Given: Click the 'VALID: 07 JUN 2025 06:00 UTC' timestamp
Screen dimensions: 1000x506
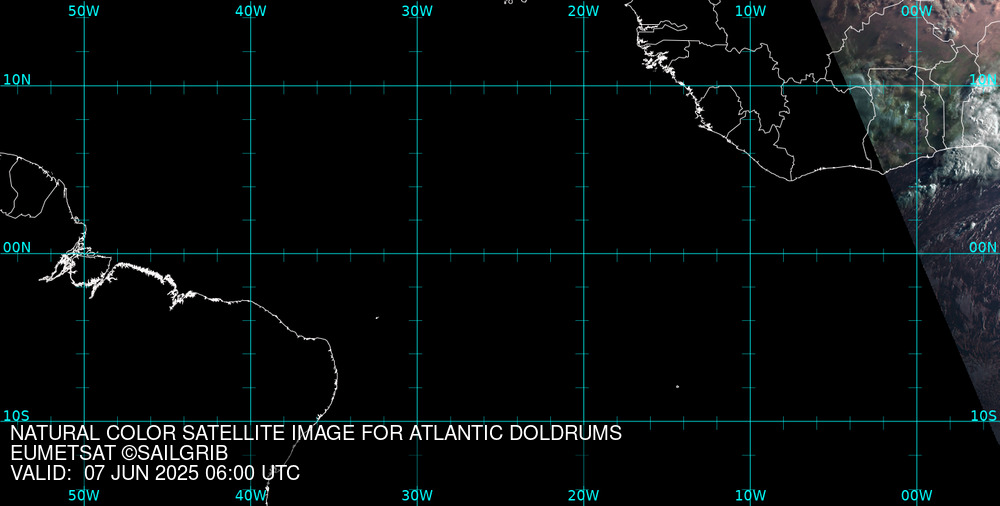Looking at the screenshot, I should tap(155, 473).
